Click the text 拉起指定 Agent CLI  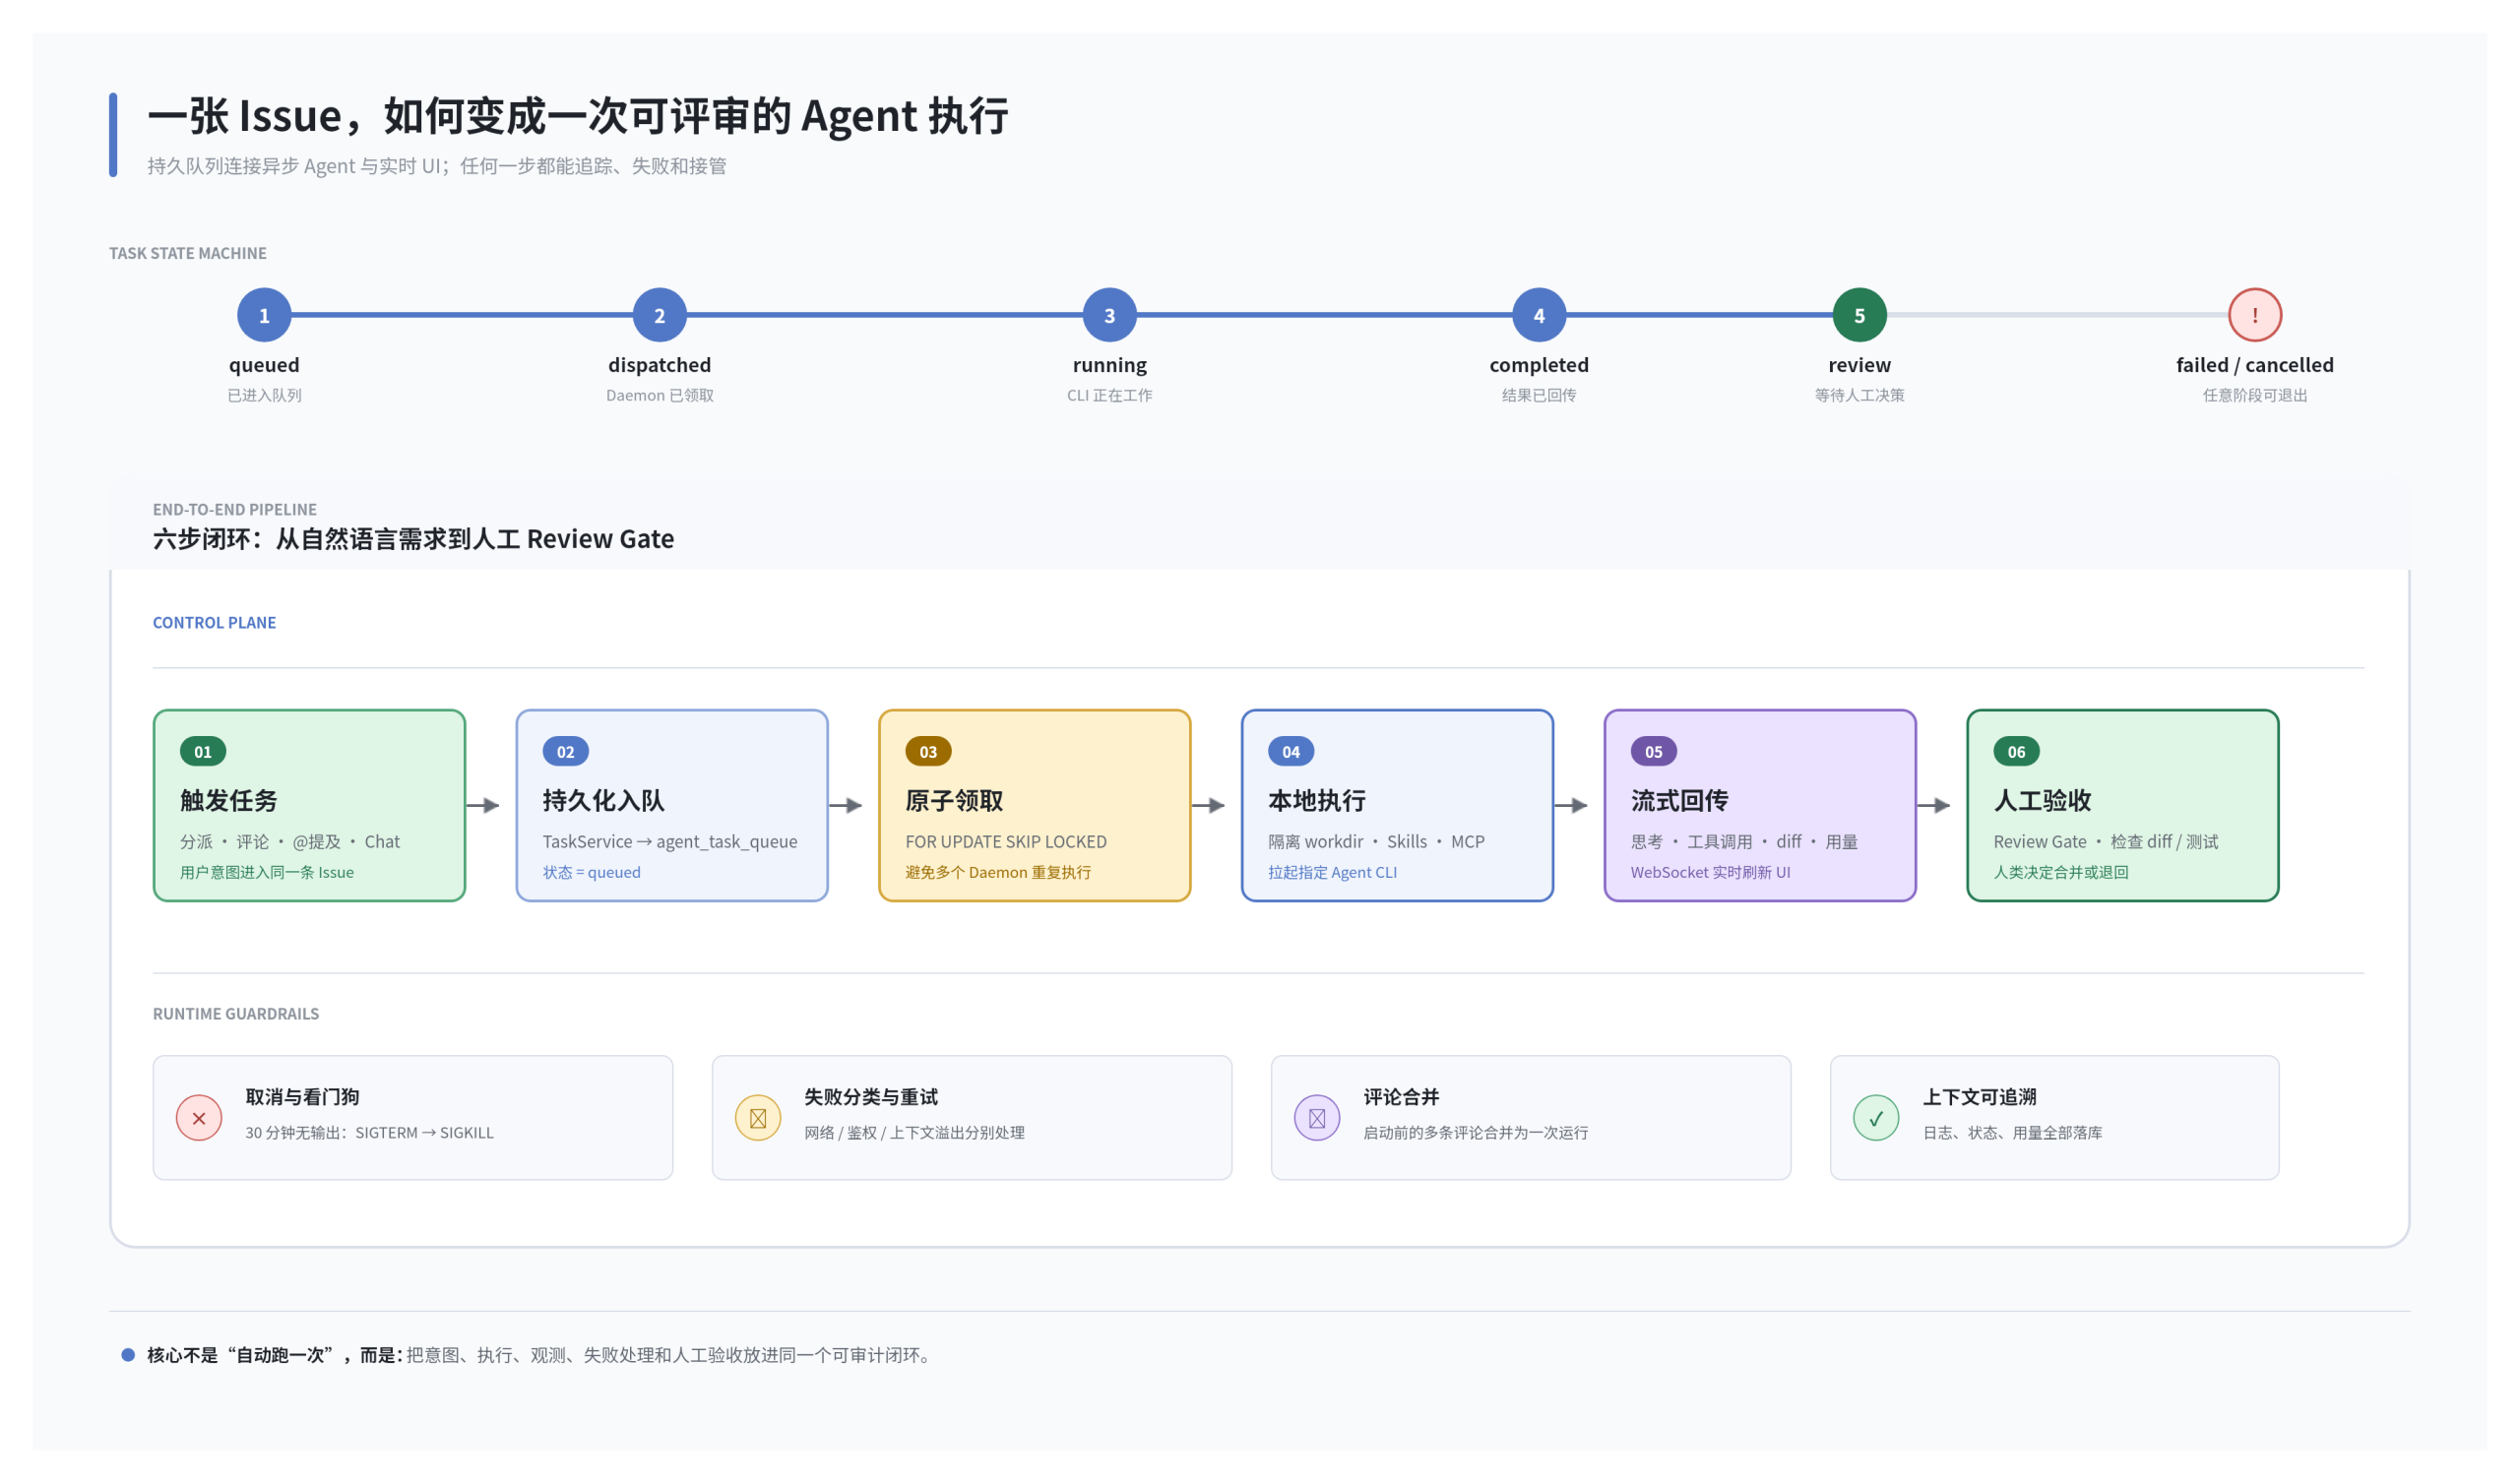(x=1333, y=873)
